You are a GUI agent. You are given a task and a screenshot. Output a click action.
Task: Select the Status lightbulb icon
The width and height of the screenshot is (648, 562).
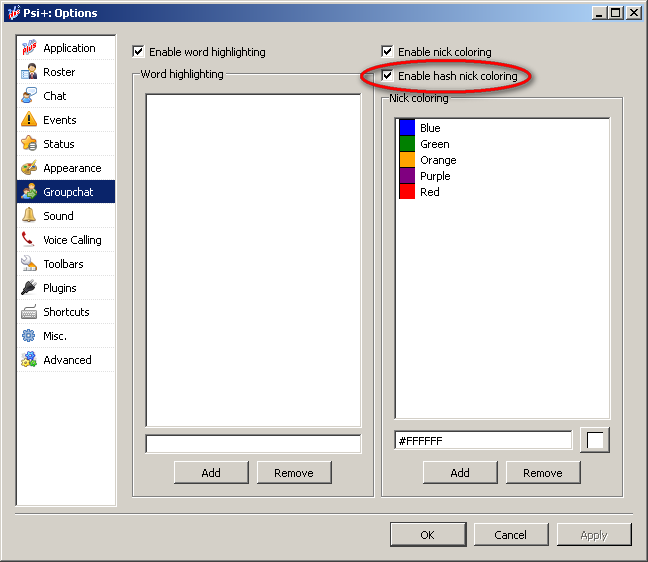29,144
